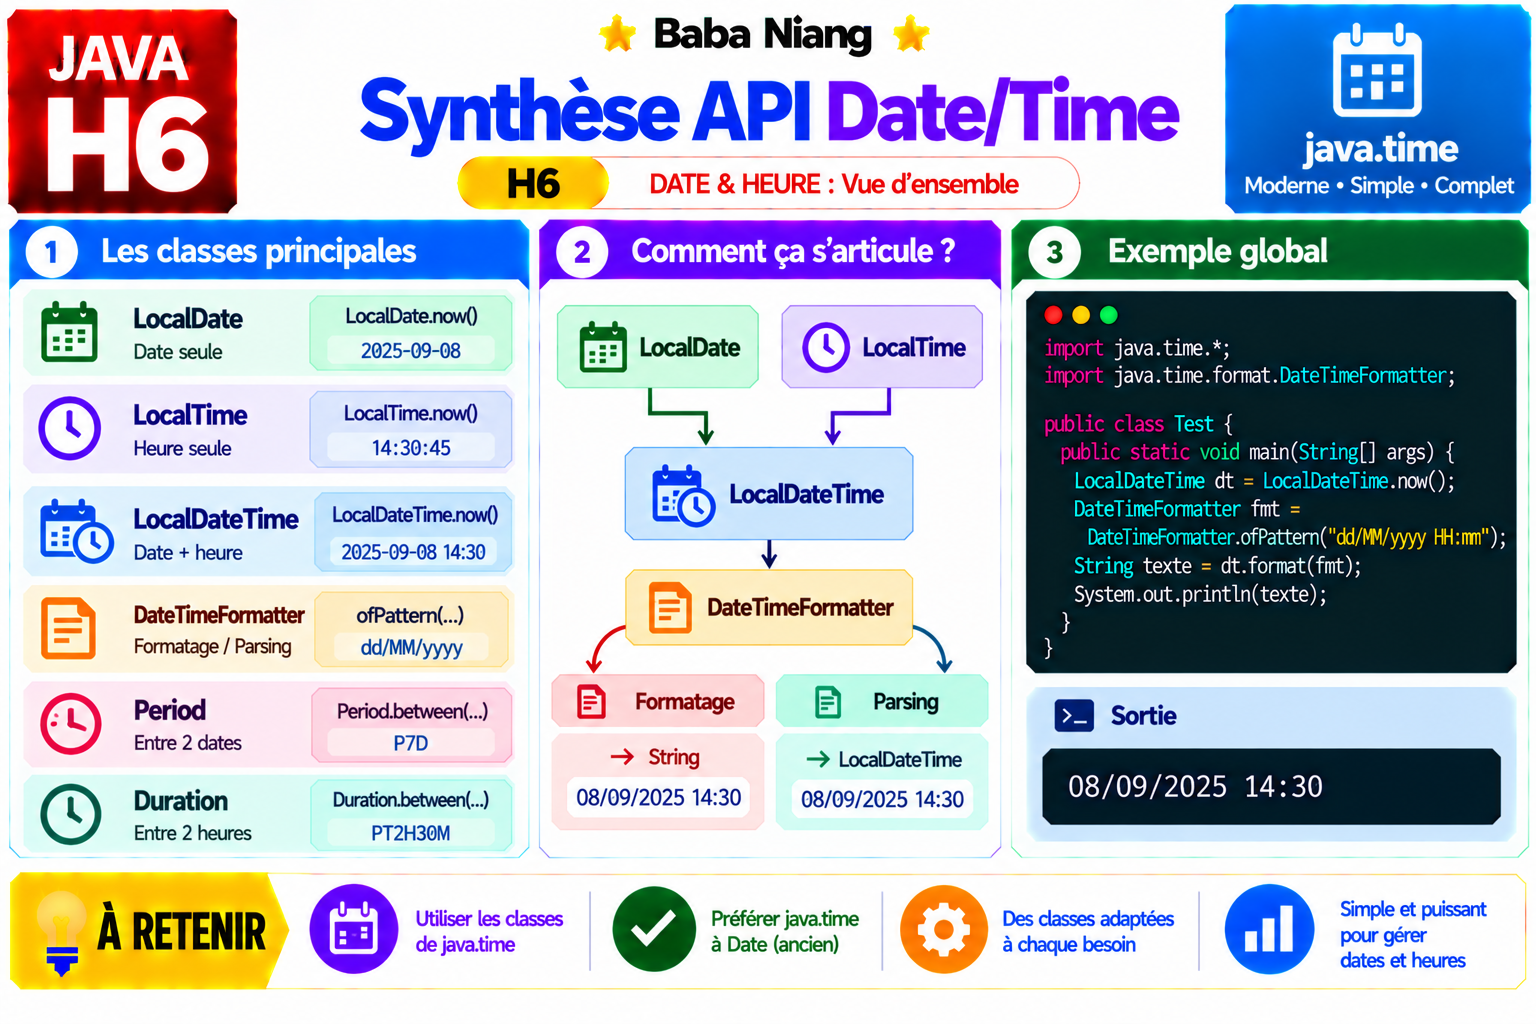1536x1024 pixels.
Task: Click the 'P7D' period value
Action: click(x=411, y=743)
